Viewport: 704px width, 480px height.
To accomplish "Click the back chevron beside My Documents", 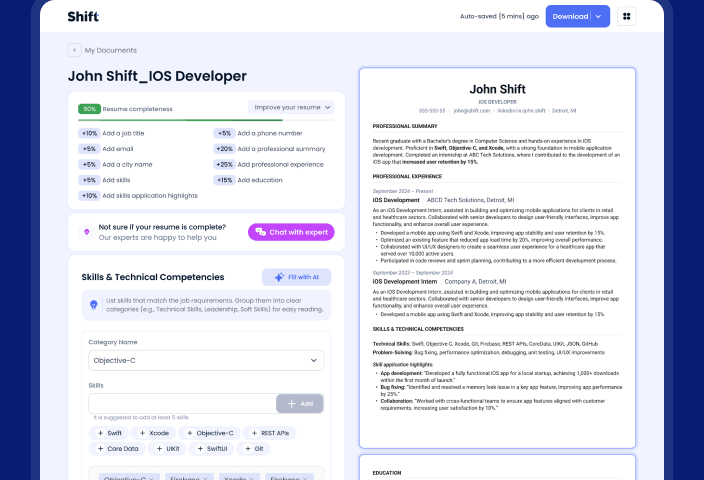I will [75, 50].
